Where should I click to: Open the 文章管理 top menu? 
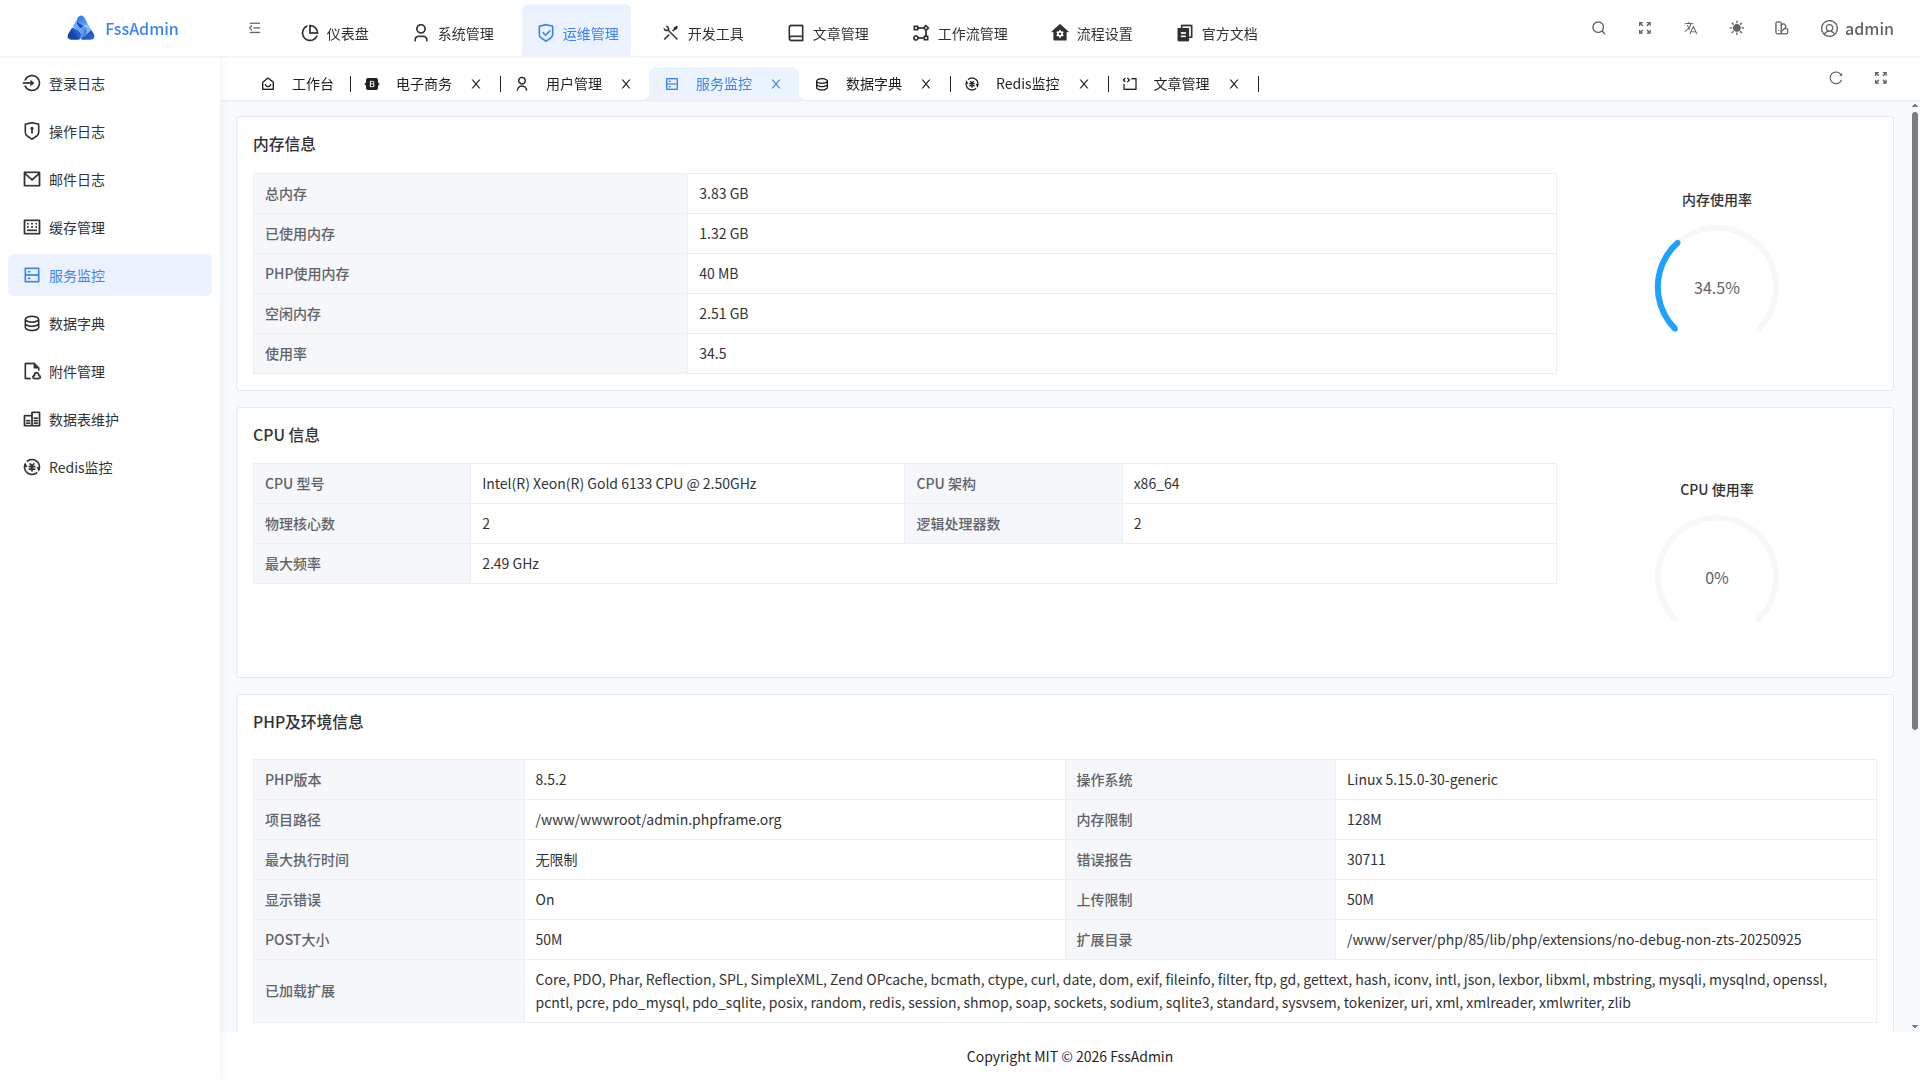coord(828,34)
